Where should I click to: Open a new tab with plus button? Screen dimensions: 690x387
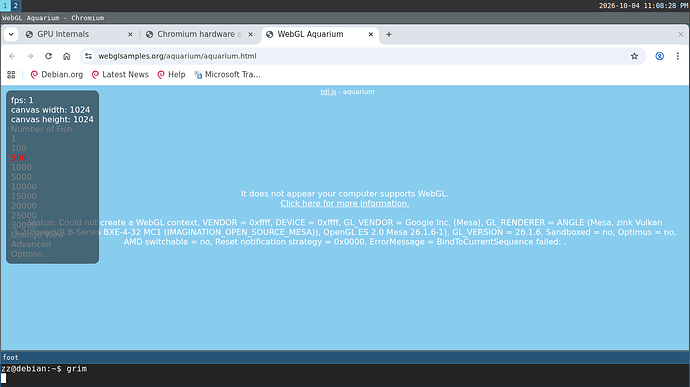[389, 34]
